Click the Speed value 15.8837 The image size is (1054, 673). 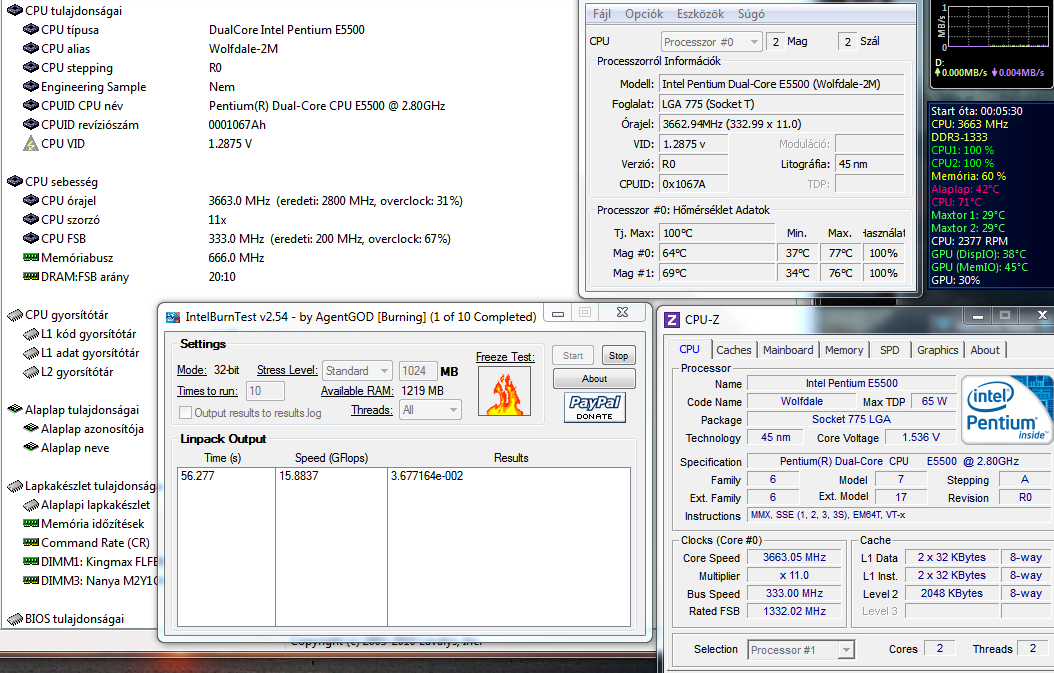298,475
